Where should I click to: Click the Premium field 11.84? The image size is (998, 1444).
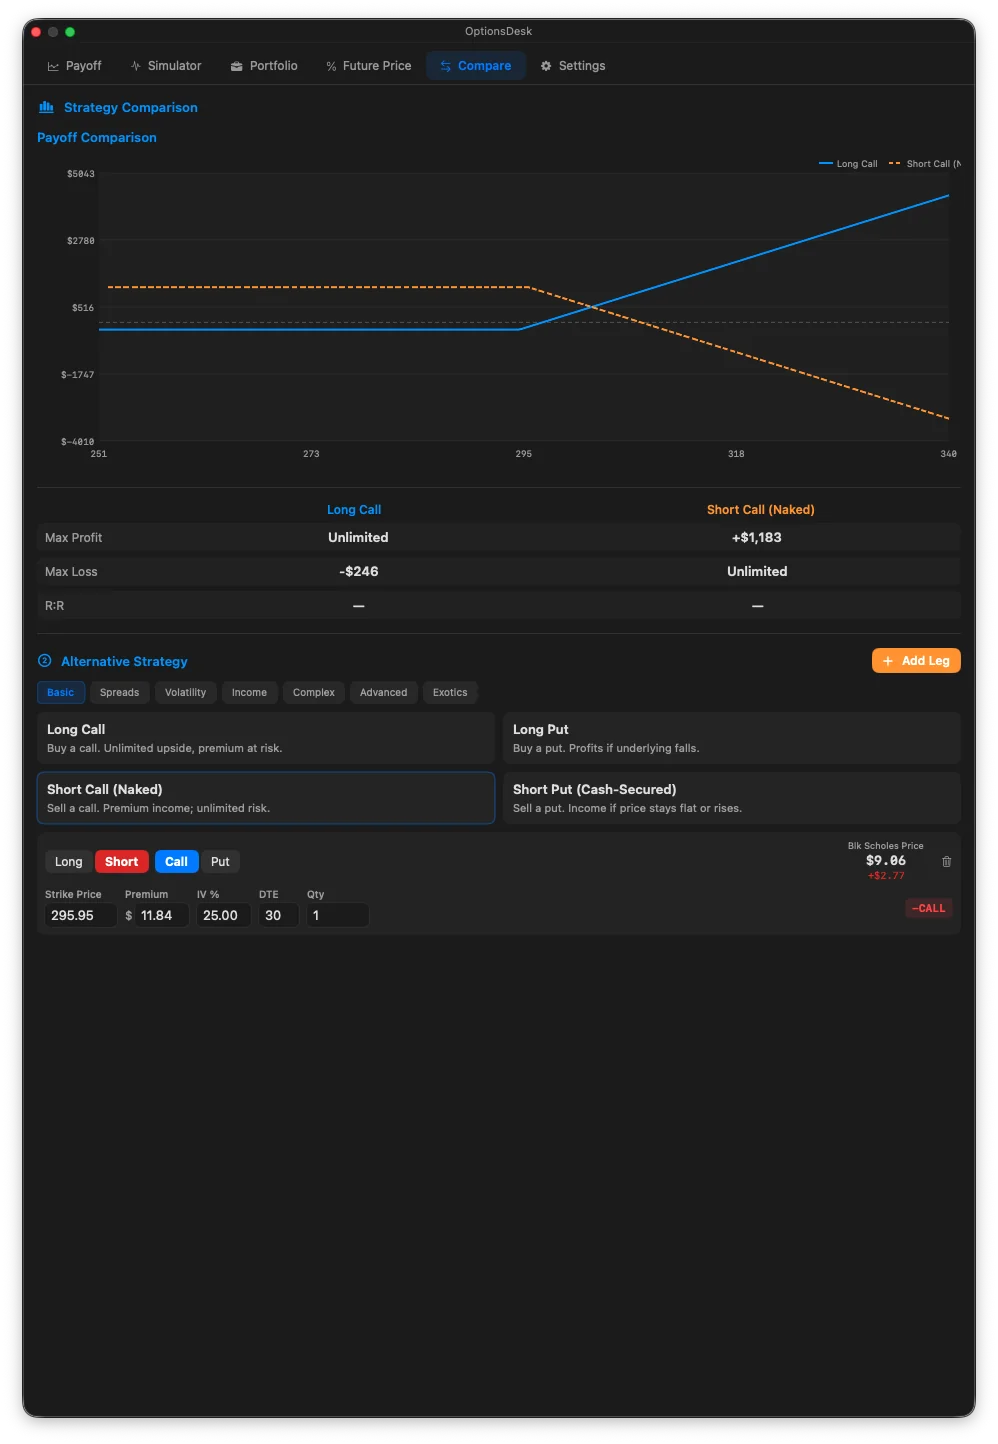[x=162, y=915]
